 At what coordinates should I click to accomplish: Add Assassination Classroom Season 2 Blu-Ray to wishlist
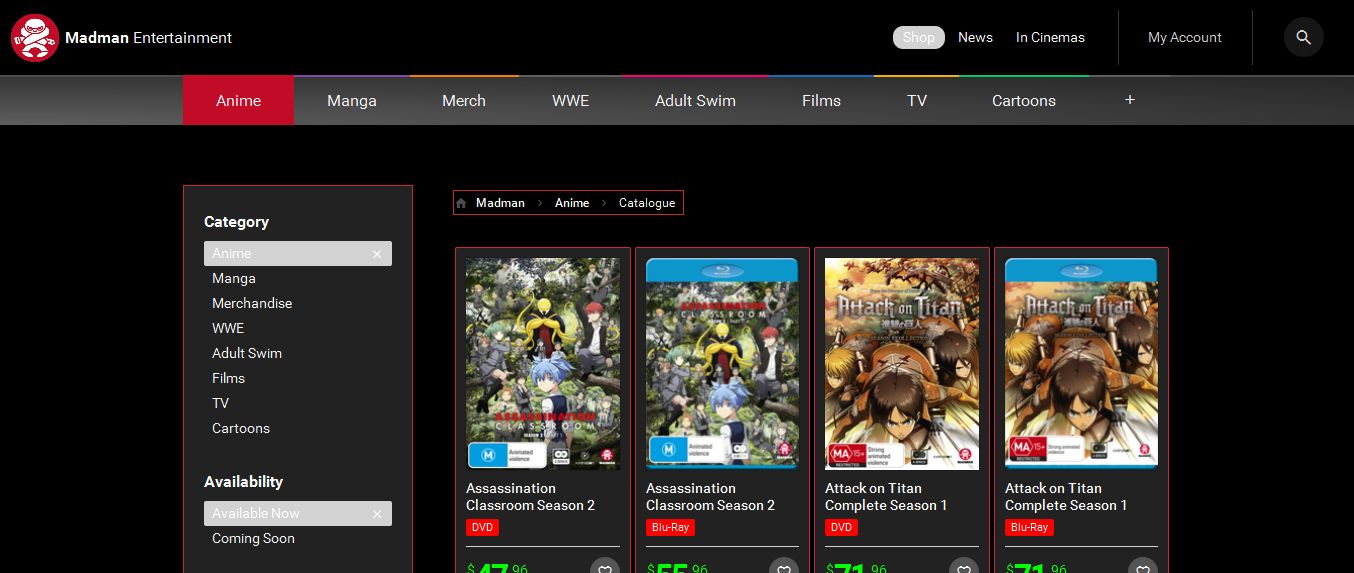[784, 567]
